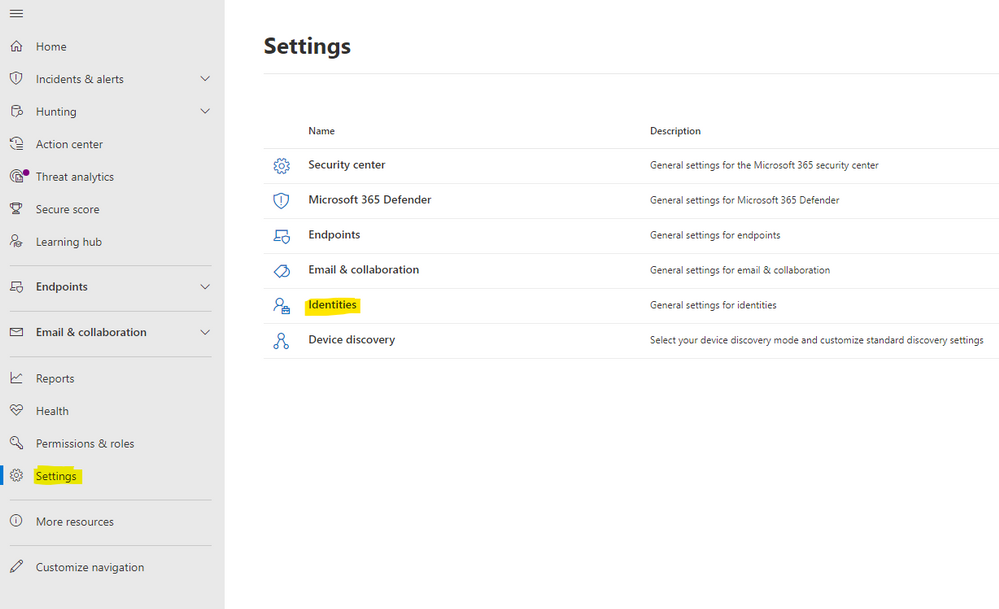Click 'General settings for email & collaboration' text

pyautogui.click(x=740, y=270)
